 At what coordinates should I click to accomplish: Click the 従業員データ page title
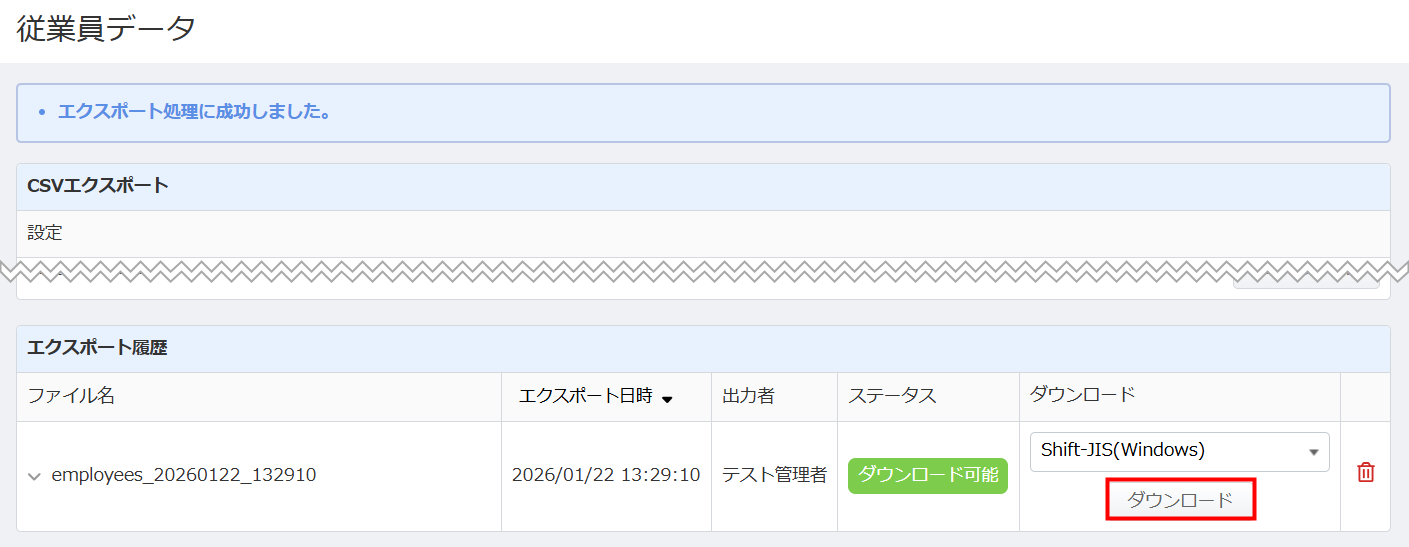tap(106, 29)
